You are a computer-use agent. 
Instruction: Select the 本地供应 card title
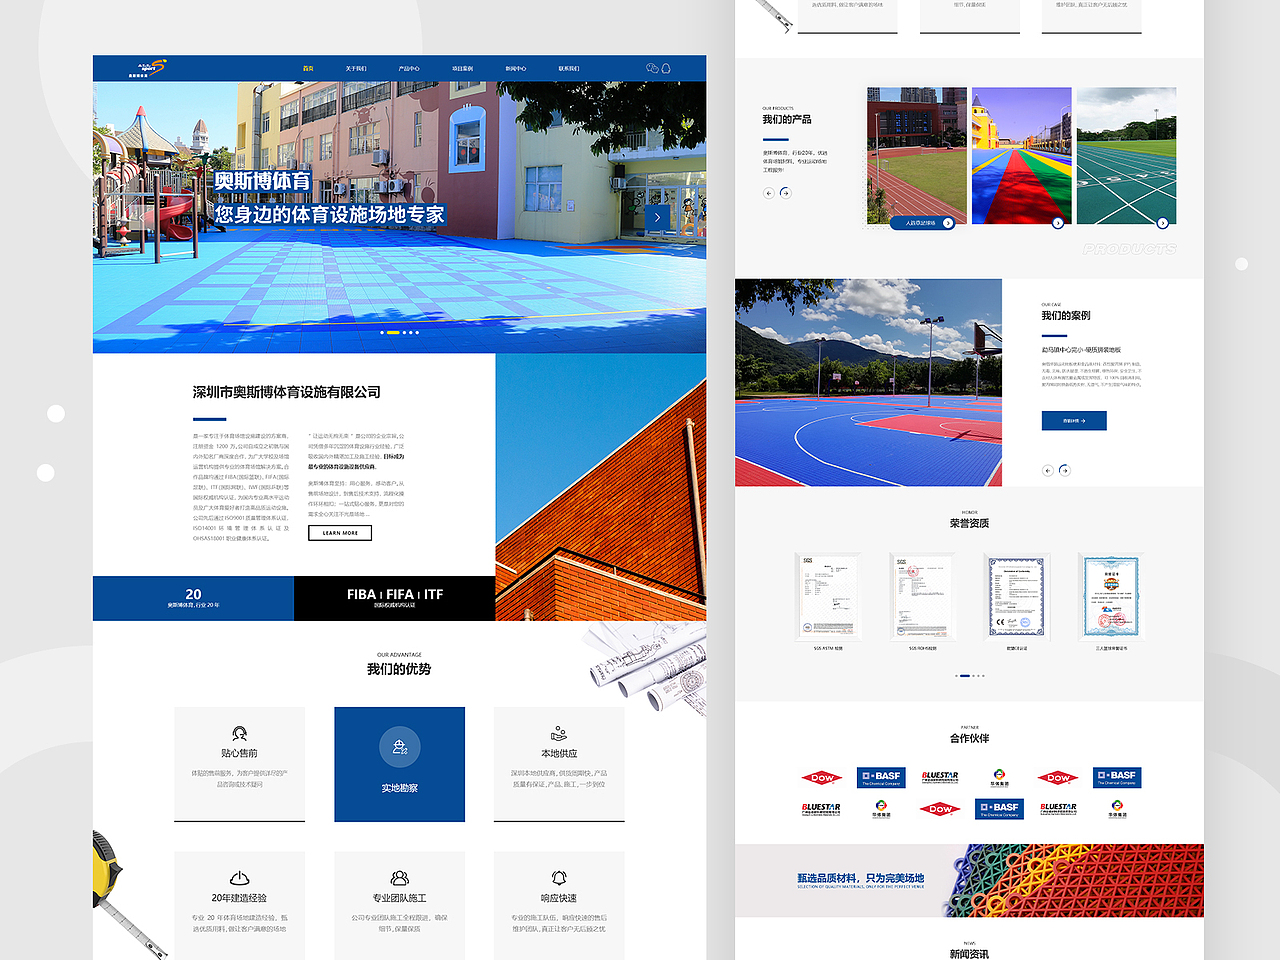559,753
